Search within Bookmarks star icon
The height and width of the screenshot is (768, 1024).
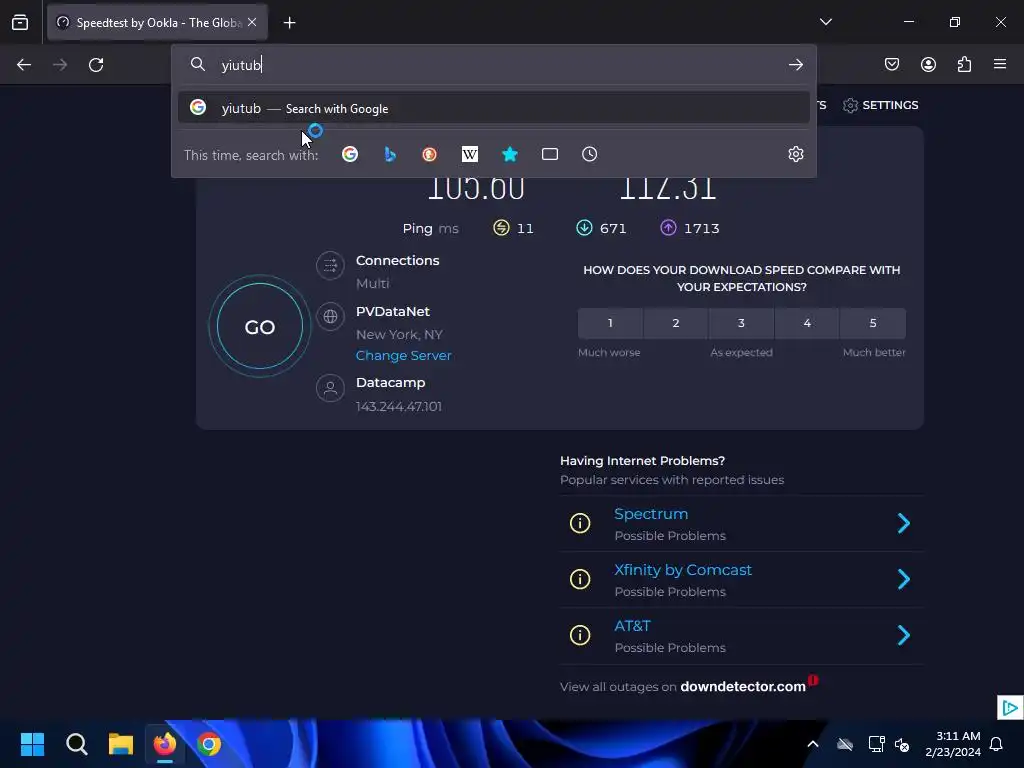click(x=510, y=154)
